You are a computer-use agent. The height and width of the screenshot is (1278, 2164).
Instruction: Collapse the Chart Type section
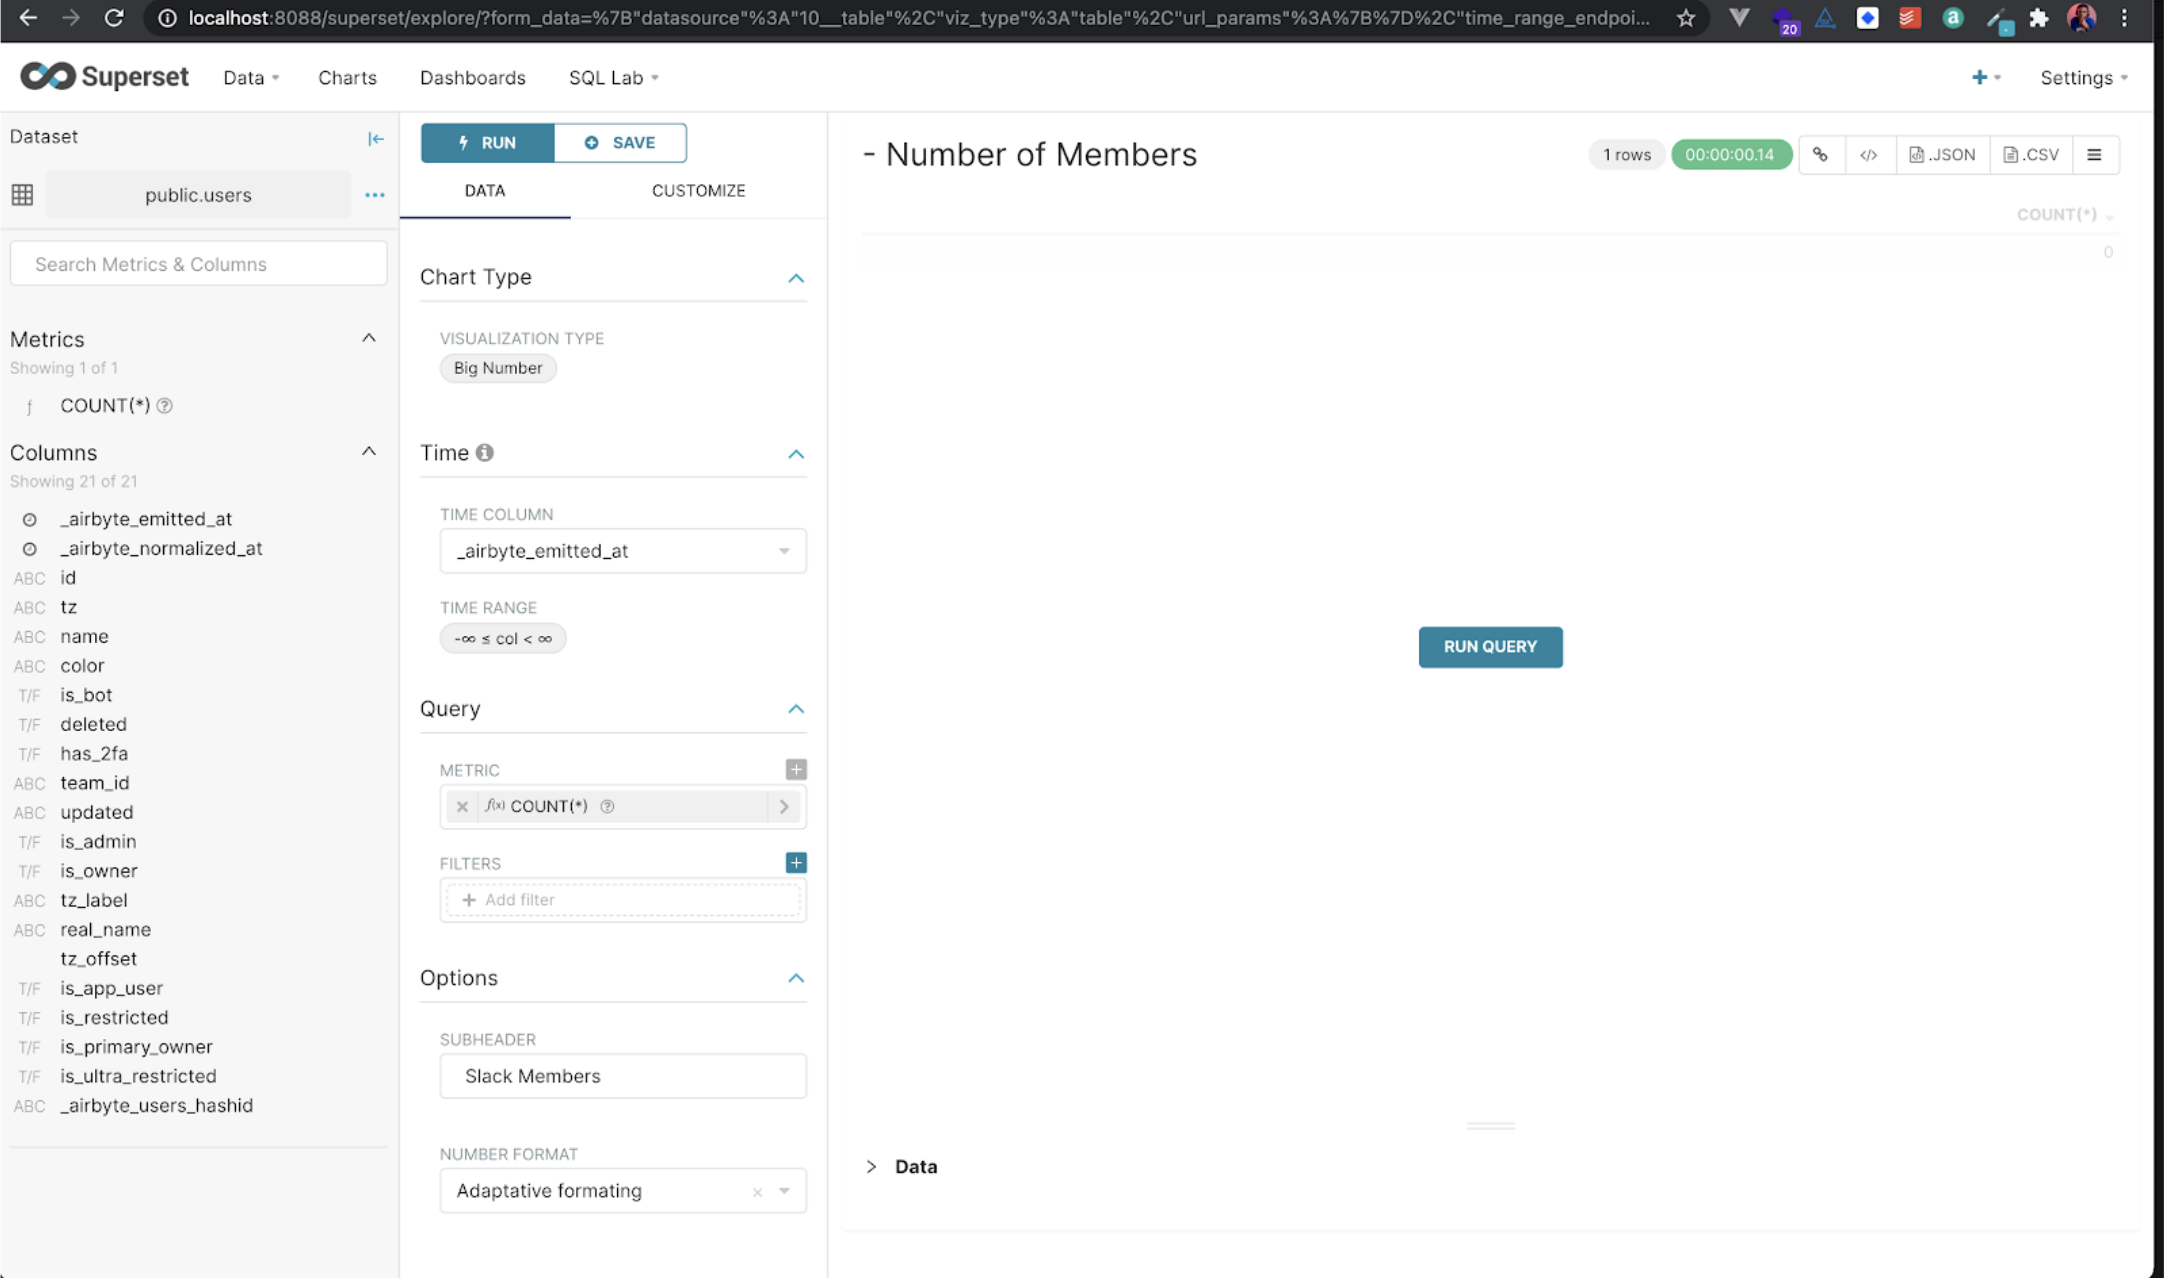(x=796, y=278)
